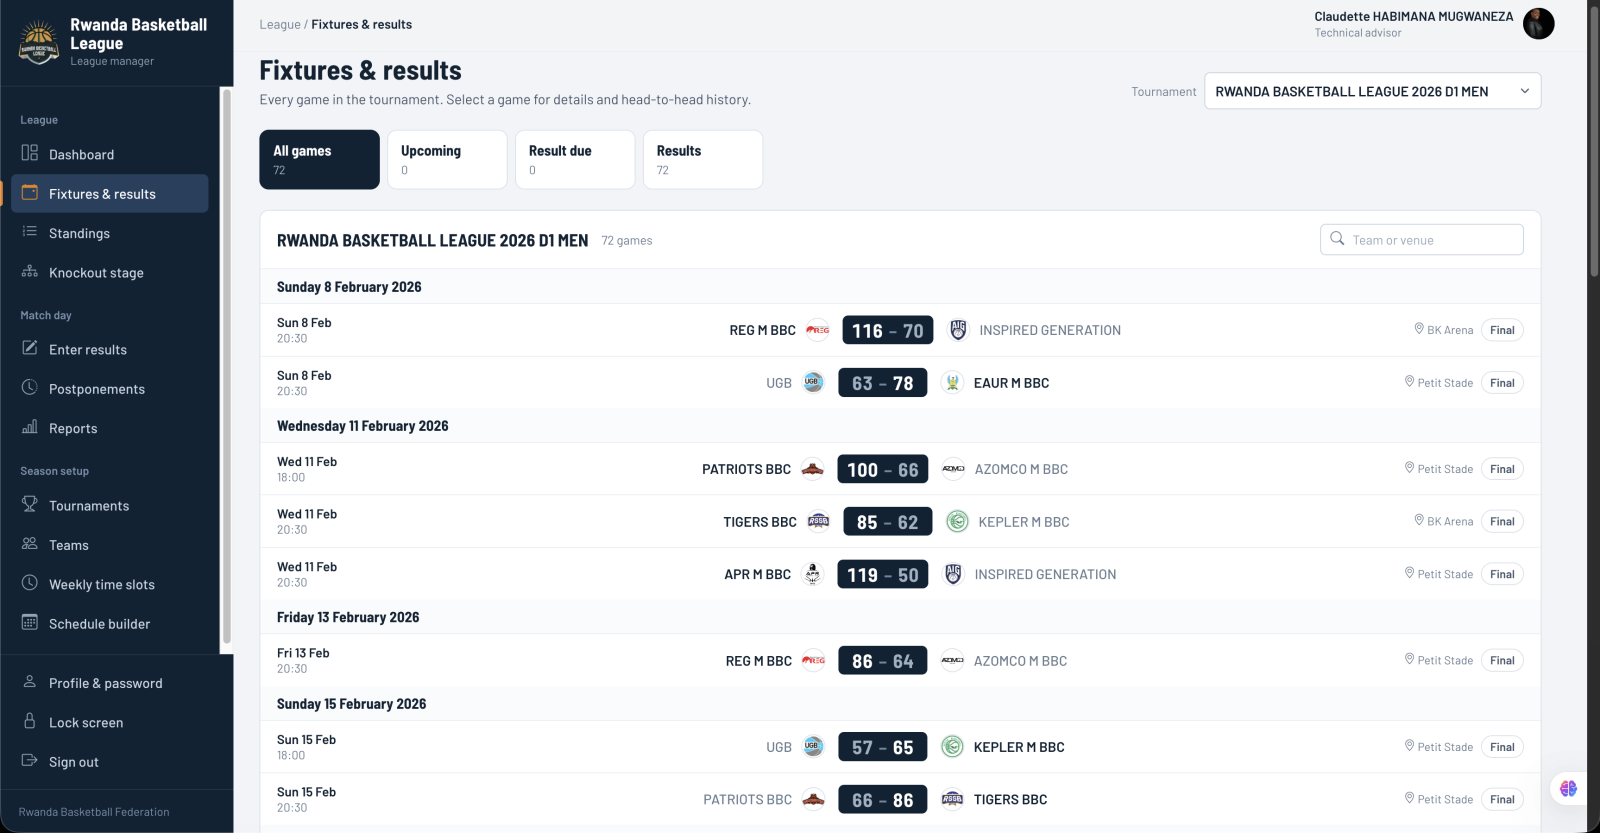Click the EAUR M BBC team logo

(952, 383)
